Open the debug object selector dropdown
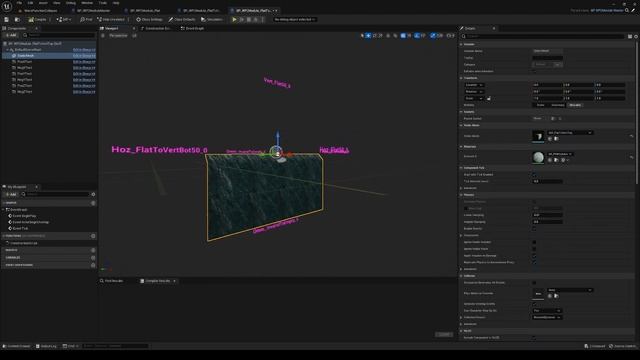This screenshot has height=360, width=640. point(295,19)
